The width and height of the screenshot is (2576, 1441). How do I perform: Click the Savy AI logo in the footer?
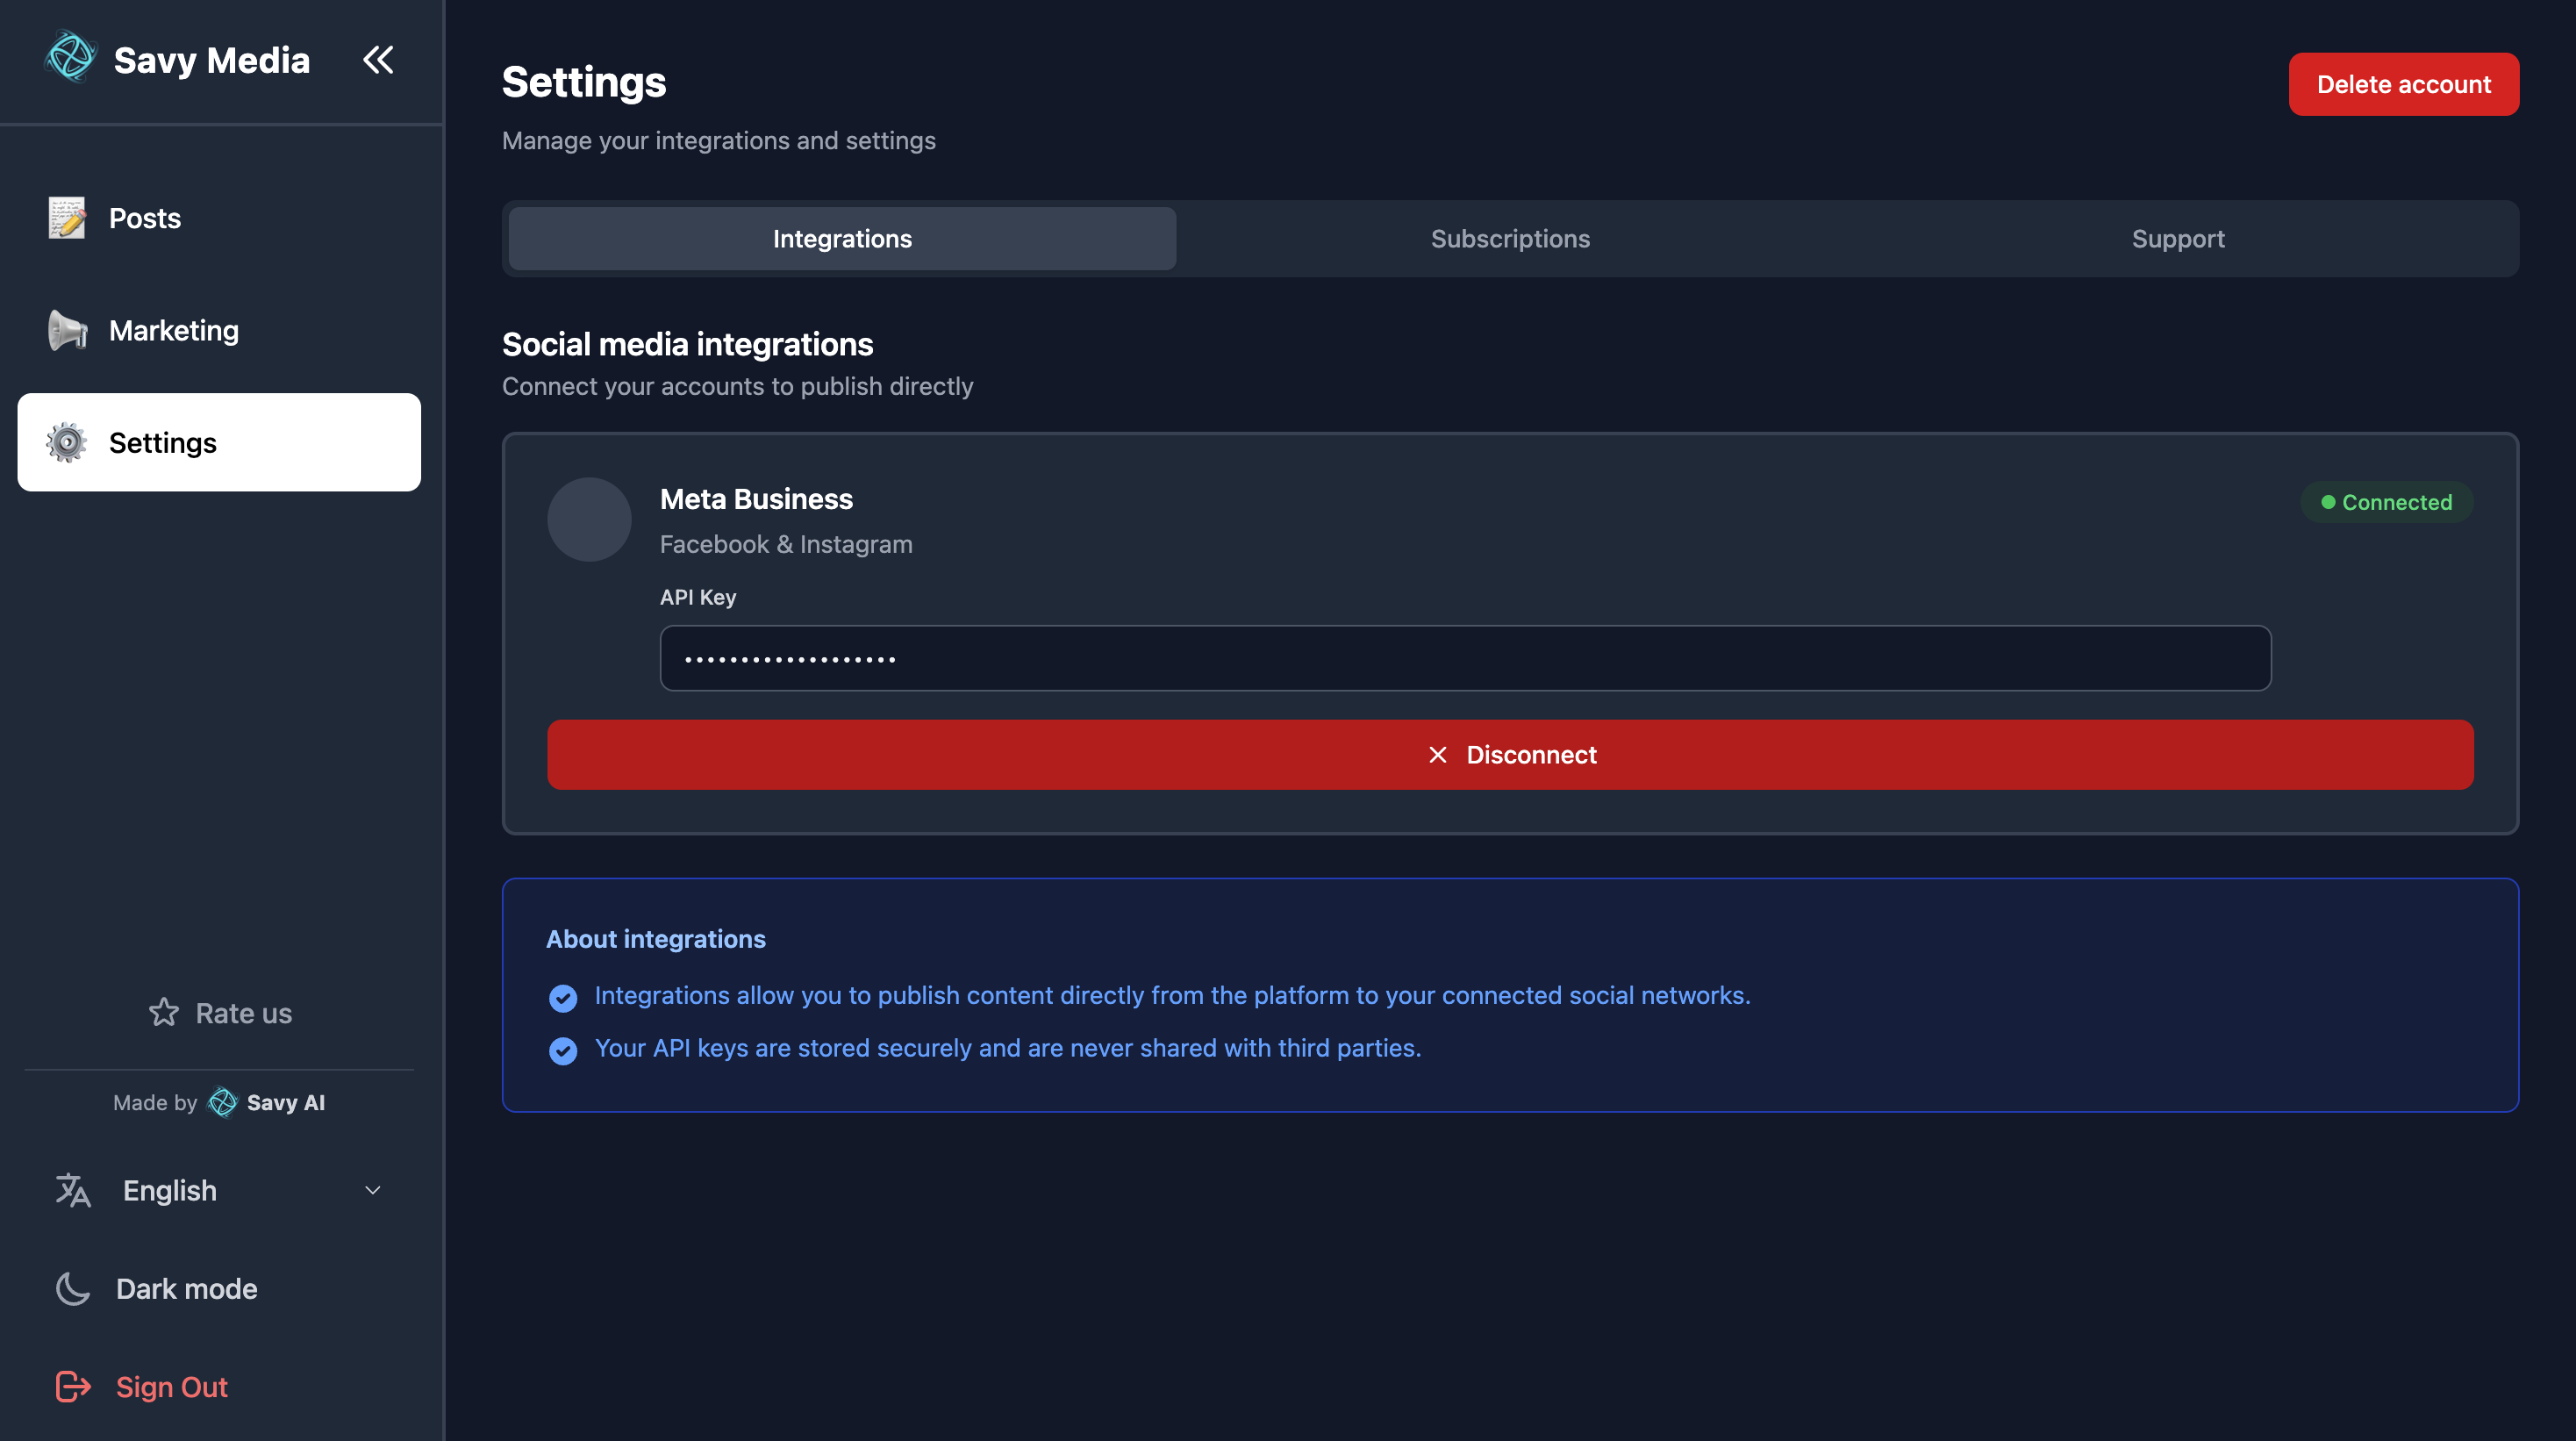point(222,1102)
